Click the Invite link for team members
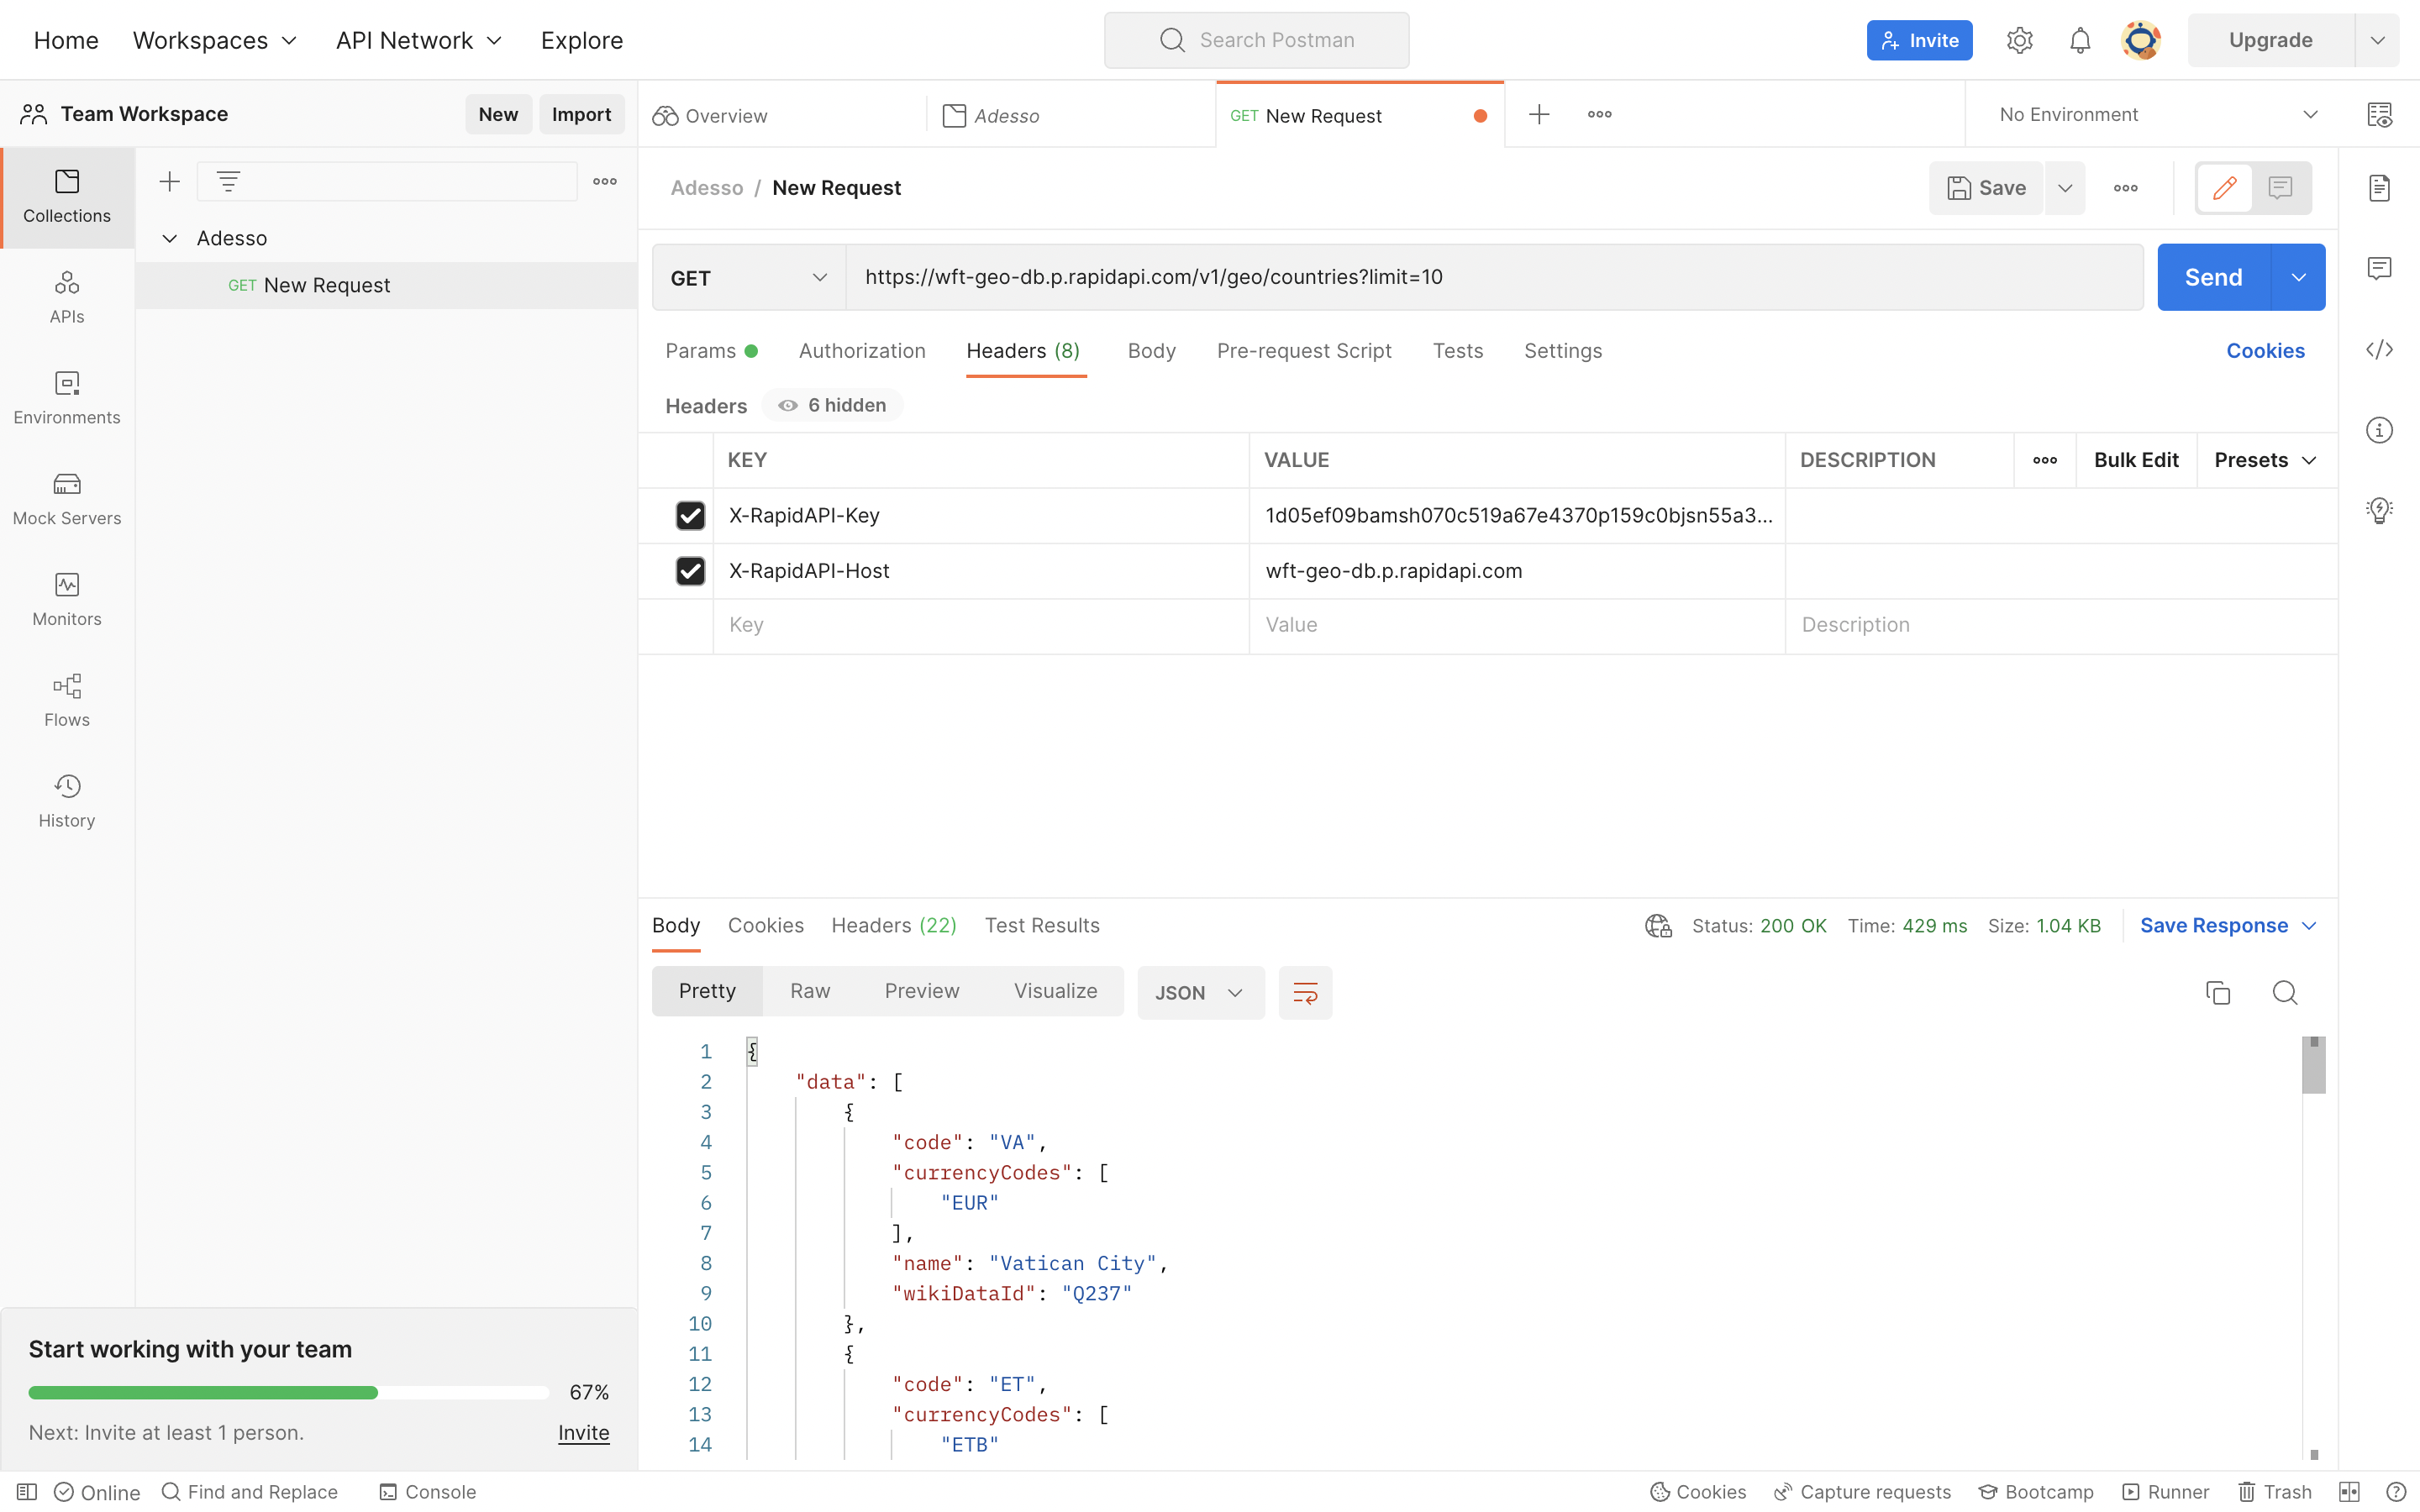This screenshot has width=2420, height=1512. (x=583, y=1432)
